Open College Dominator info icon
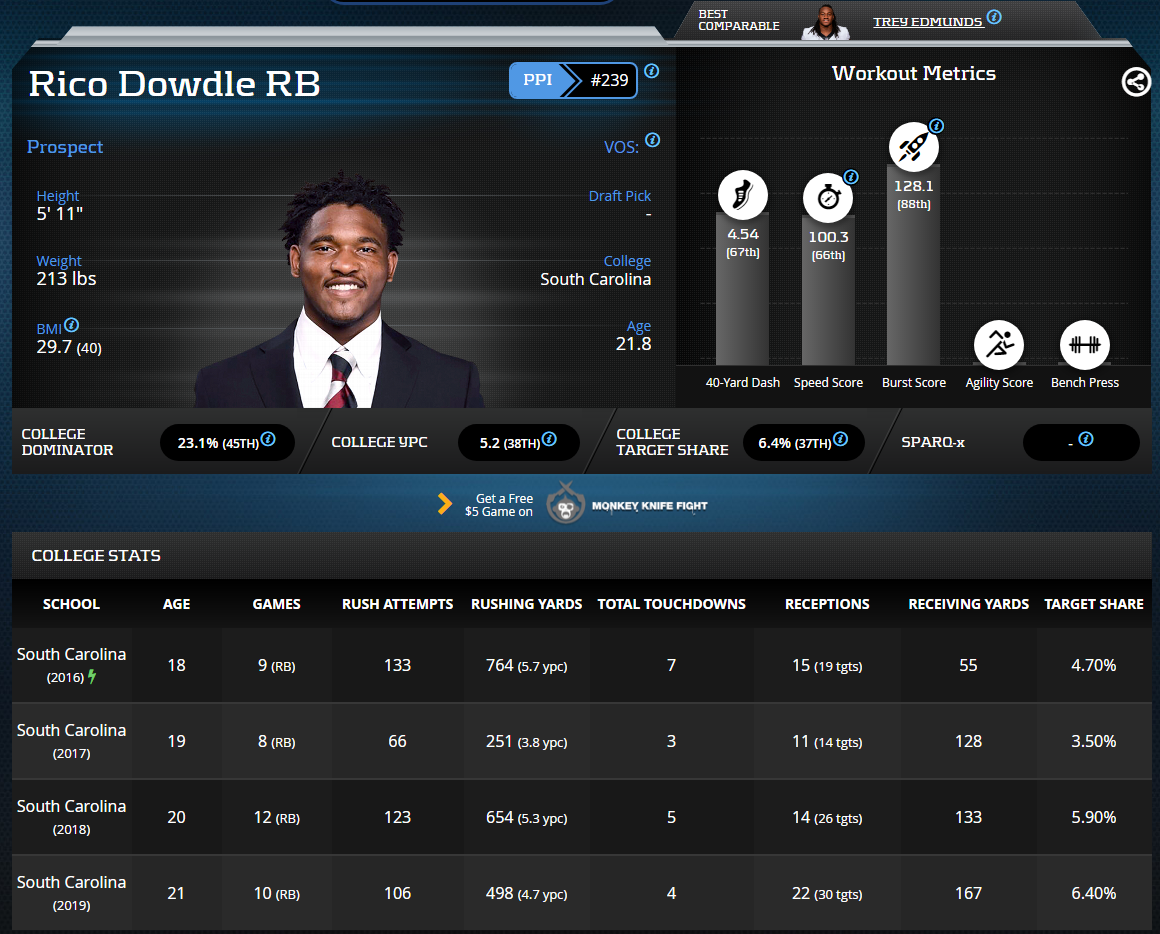 click(268, 439)
